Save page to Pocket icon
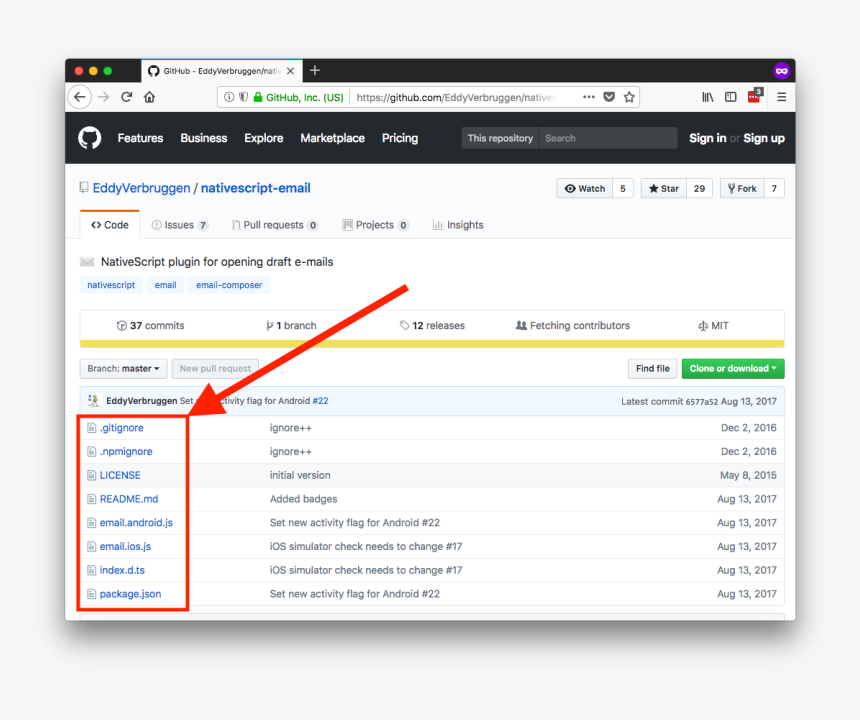Viewport: 860px width, 720px height. (609, 97)
